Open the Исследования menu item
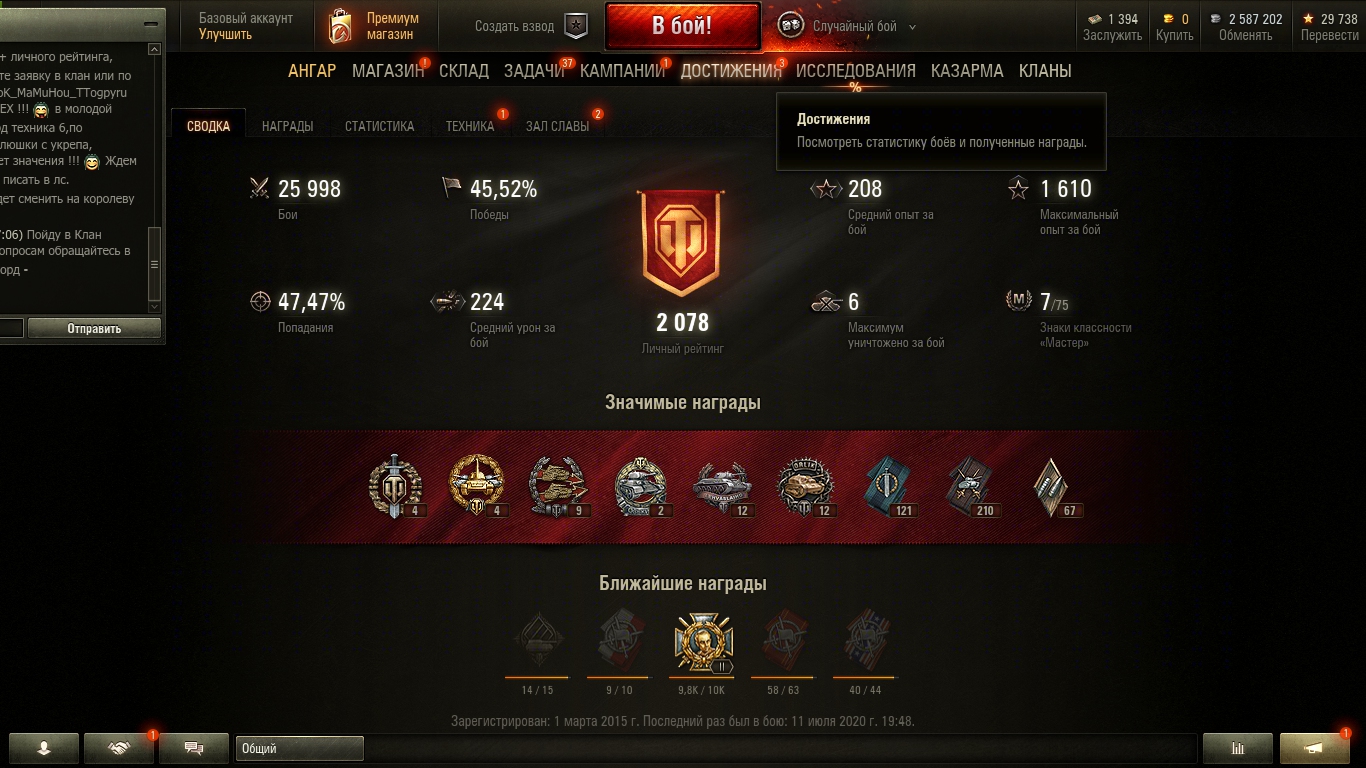This screenshot has height=768, width=1366. tap(856, 71)
